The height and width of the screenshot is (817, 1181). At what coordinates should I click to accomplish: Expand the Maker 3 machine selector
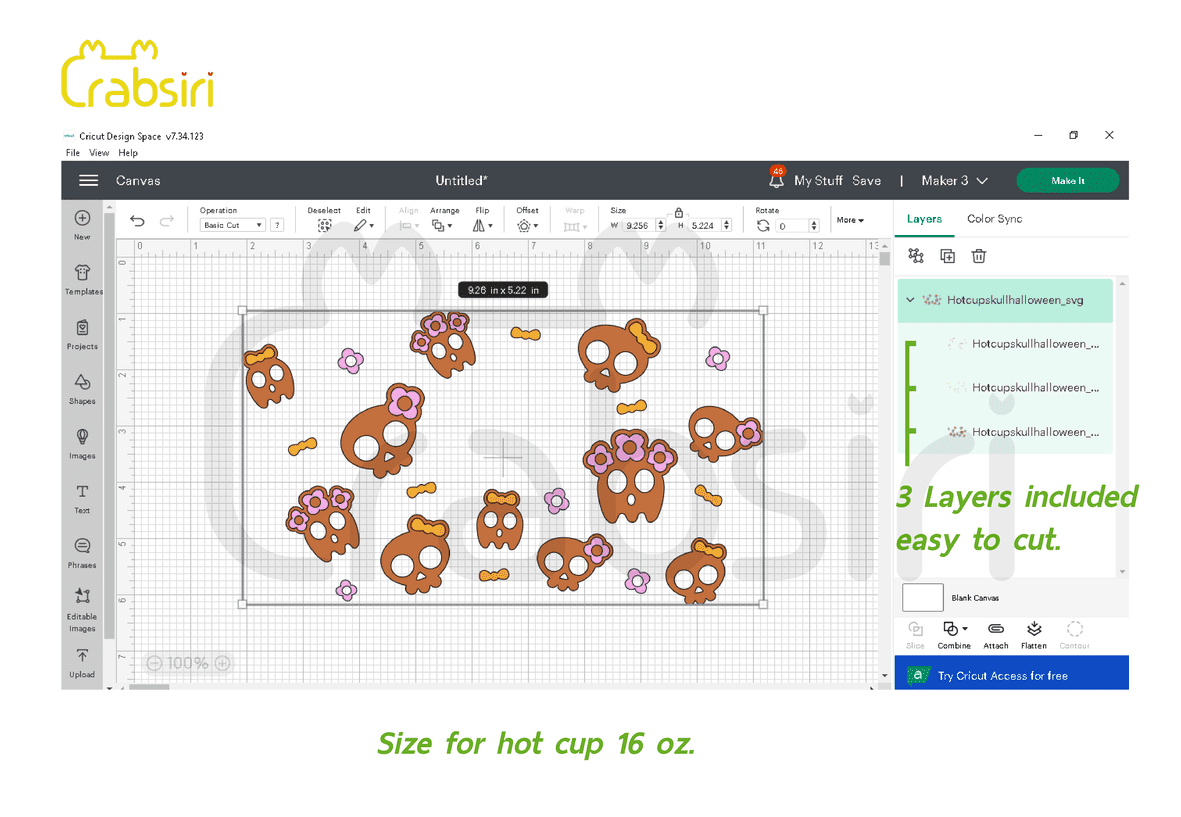[954, 181]
